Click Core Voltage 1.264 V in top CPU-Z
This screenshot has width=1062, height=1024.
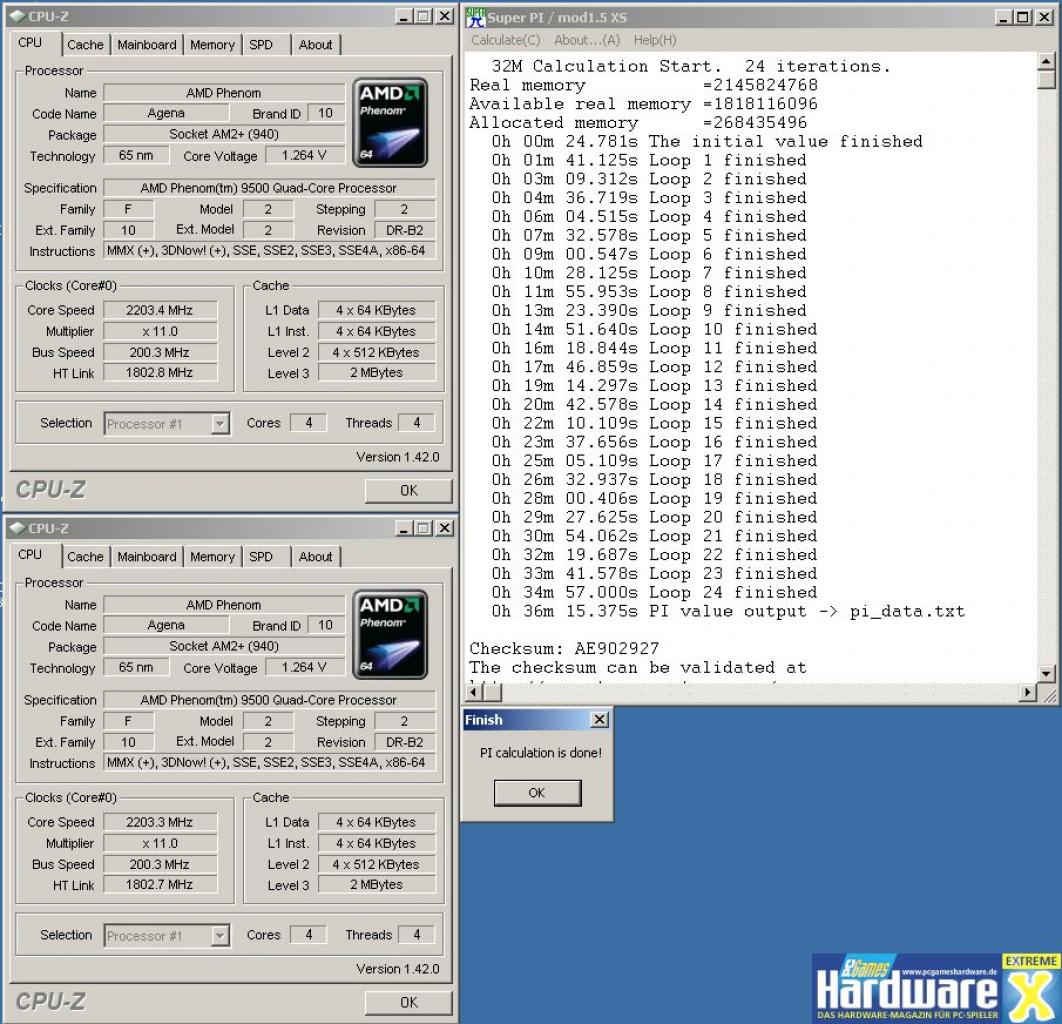pyautogui.click(x=304, y=155)
